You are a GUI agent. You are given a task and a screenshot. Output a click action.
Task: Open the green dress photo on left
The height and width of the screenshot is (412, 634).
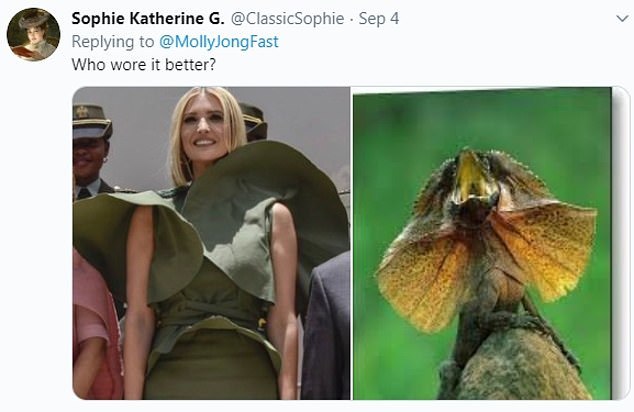211,243
